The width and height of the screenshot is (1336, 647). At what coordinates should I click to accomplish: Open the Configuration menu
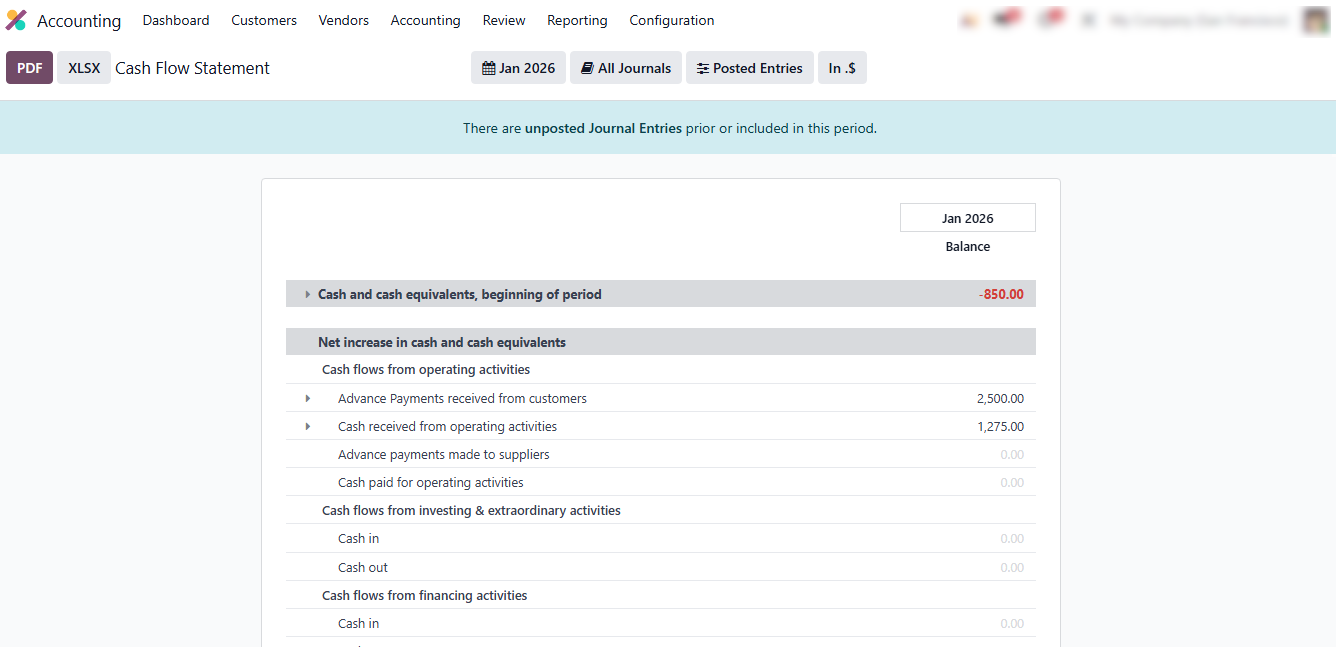671,20
